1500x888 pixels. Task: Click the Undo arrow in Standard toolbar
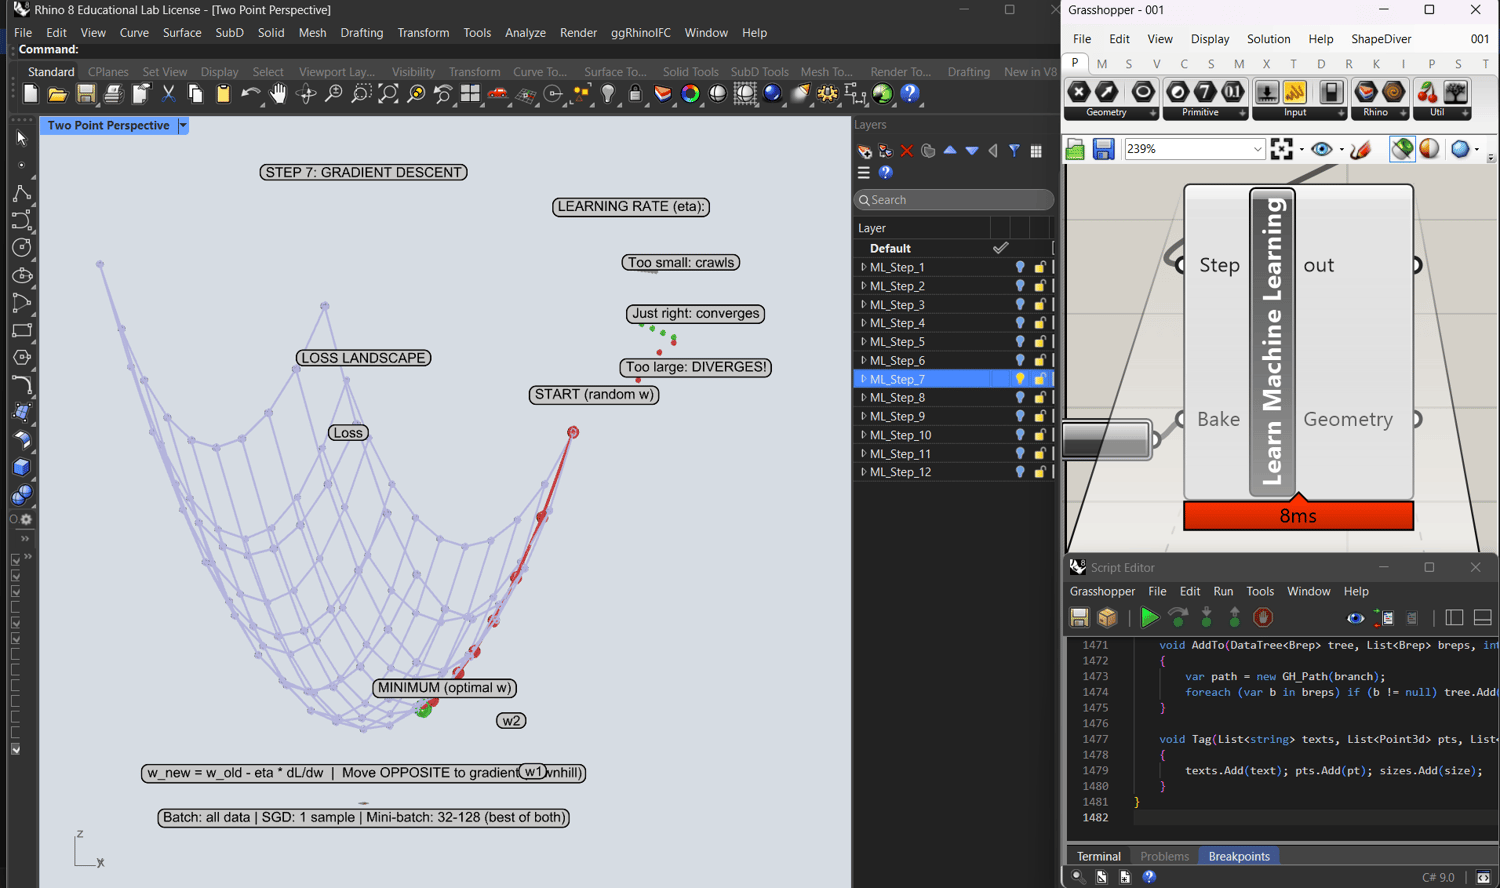point(249,94)
